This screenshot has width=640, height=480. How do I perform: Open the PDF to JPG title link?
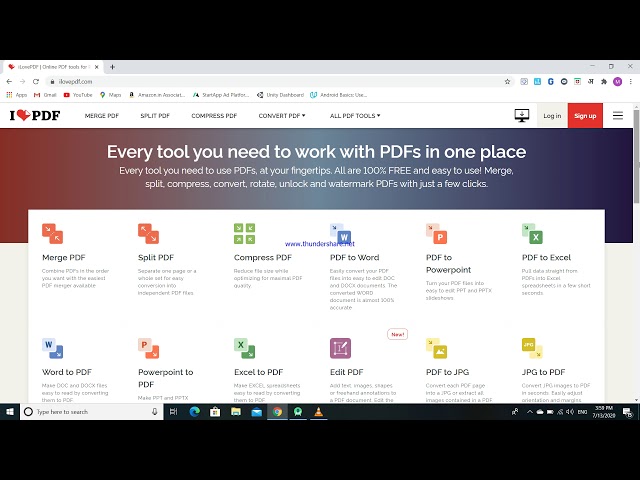[447, 372]
